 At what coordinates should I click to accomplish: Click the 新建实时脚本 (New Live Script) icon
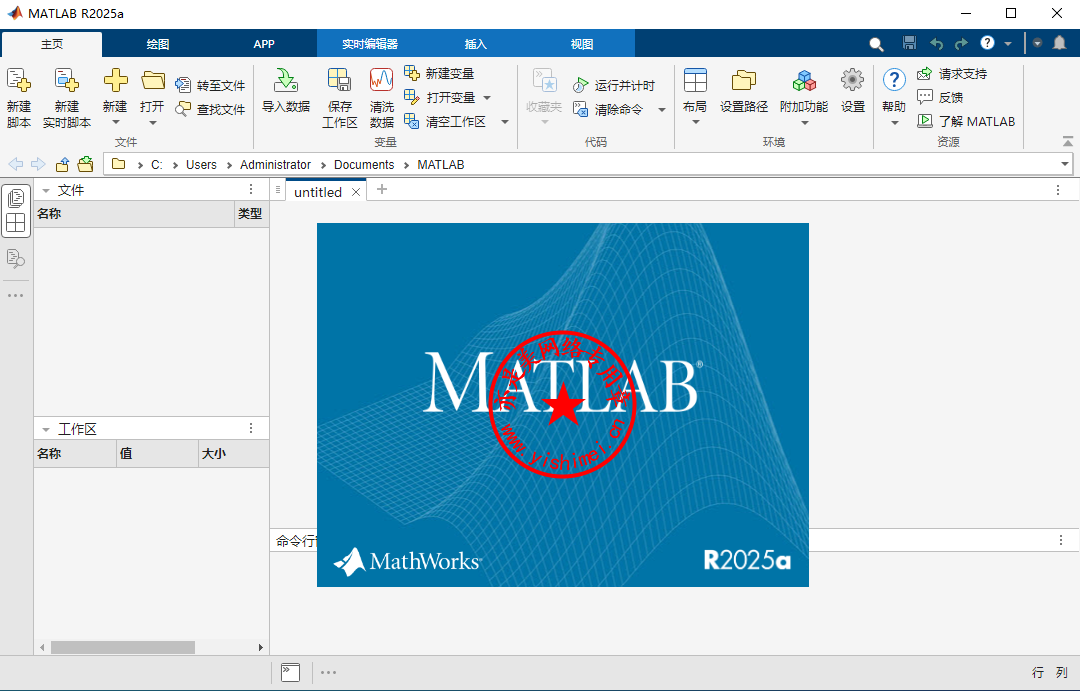click(67, 81)
